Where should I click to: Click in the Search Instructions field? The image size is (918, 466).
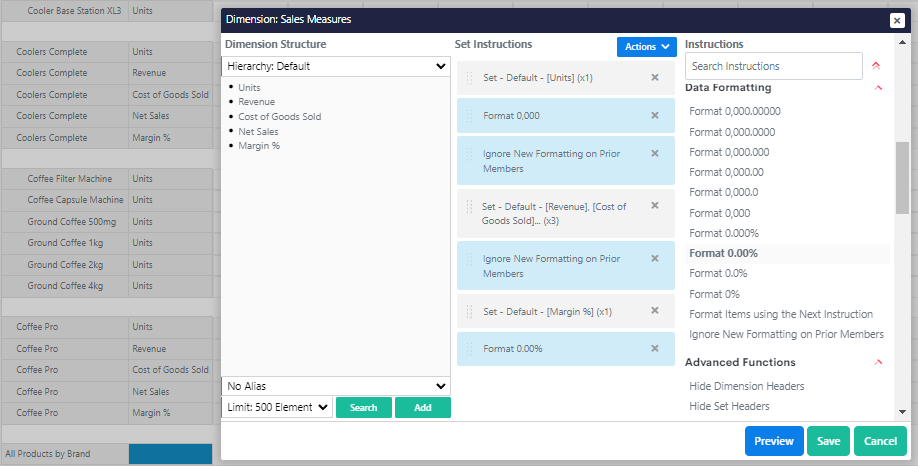tap(773, 66)
